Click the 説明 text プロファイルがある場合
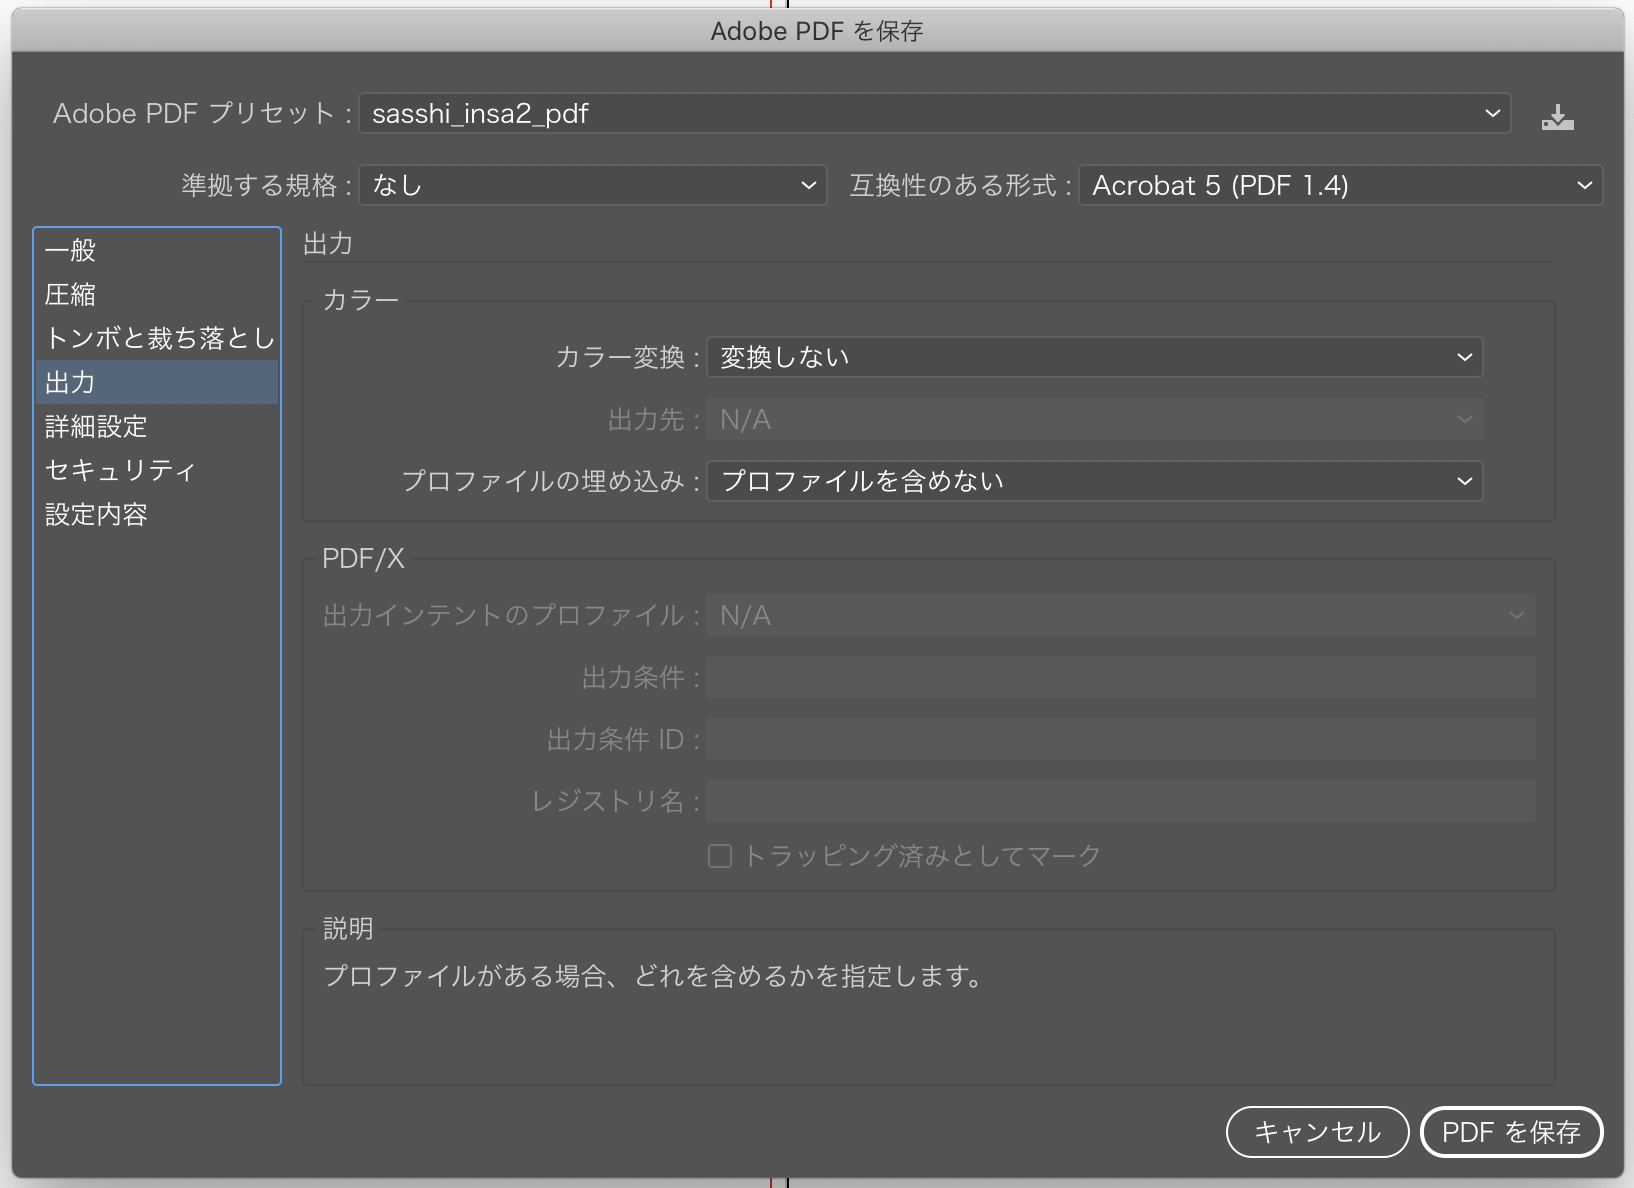The height and width of the screenshot is (1188, 1634). pyautogui.click(x=653, y=976)
